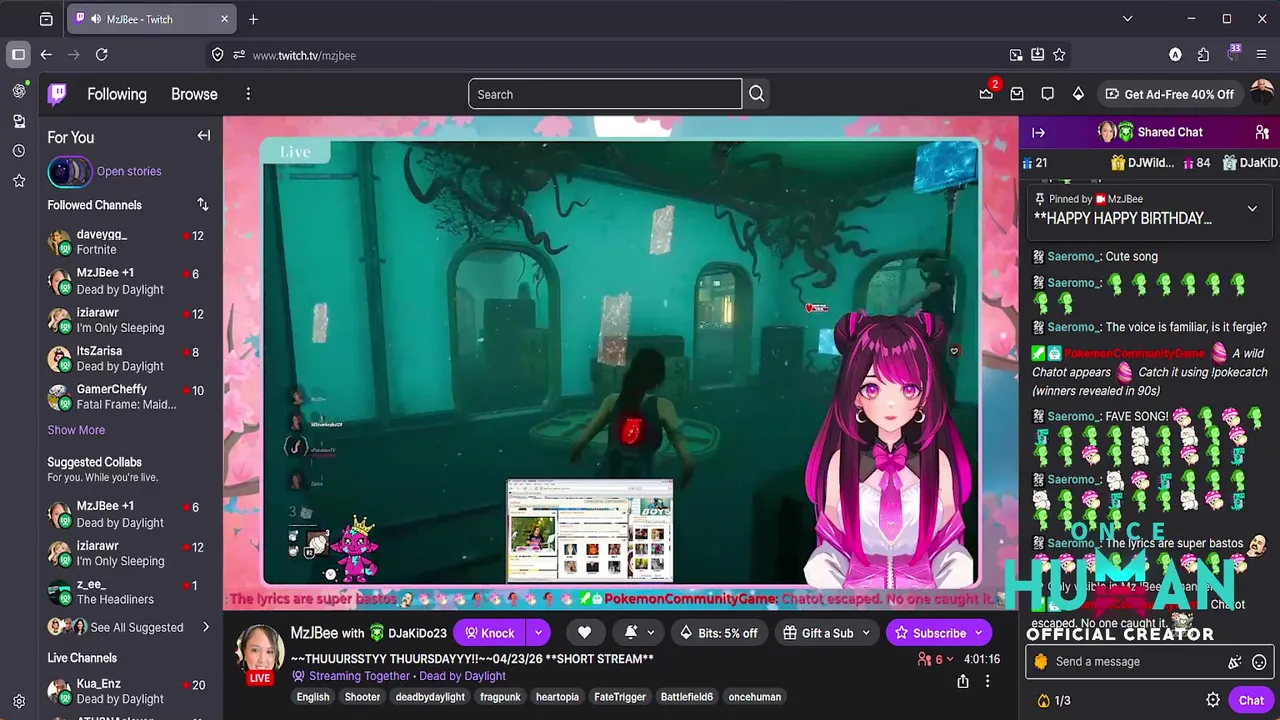
Task: Open the three-dot More menu beside Browse
Action: point(248,94)
